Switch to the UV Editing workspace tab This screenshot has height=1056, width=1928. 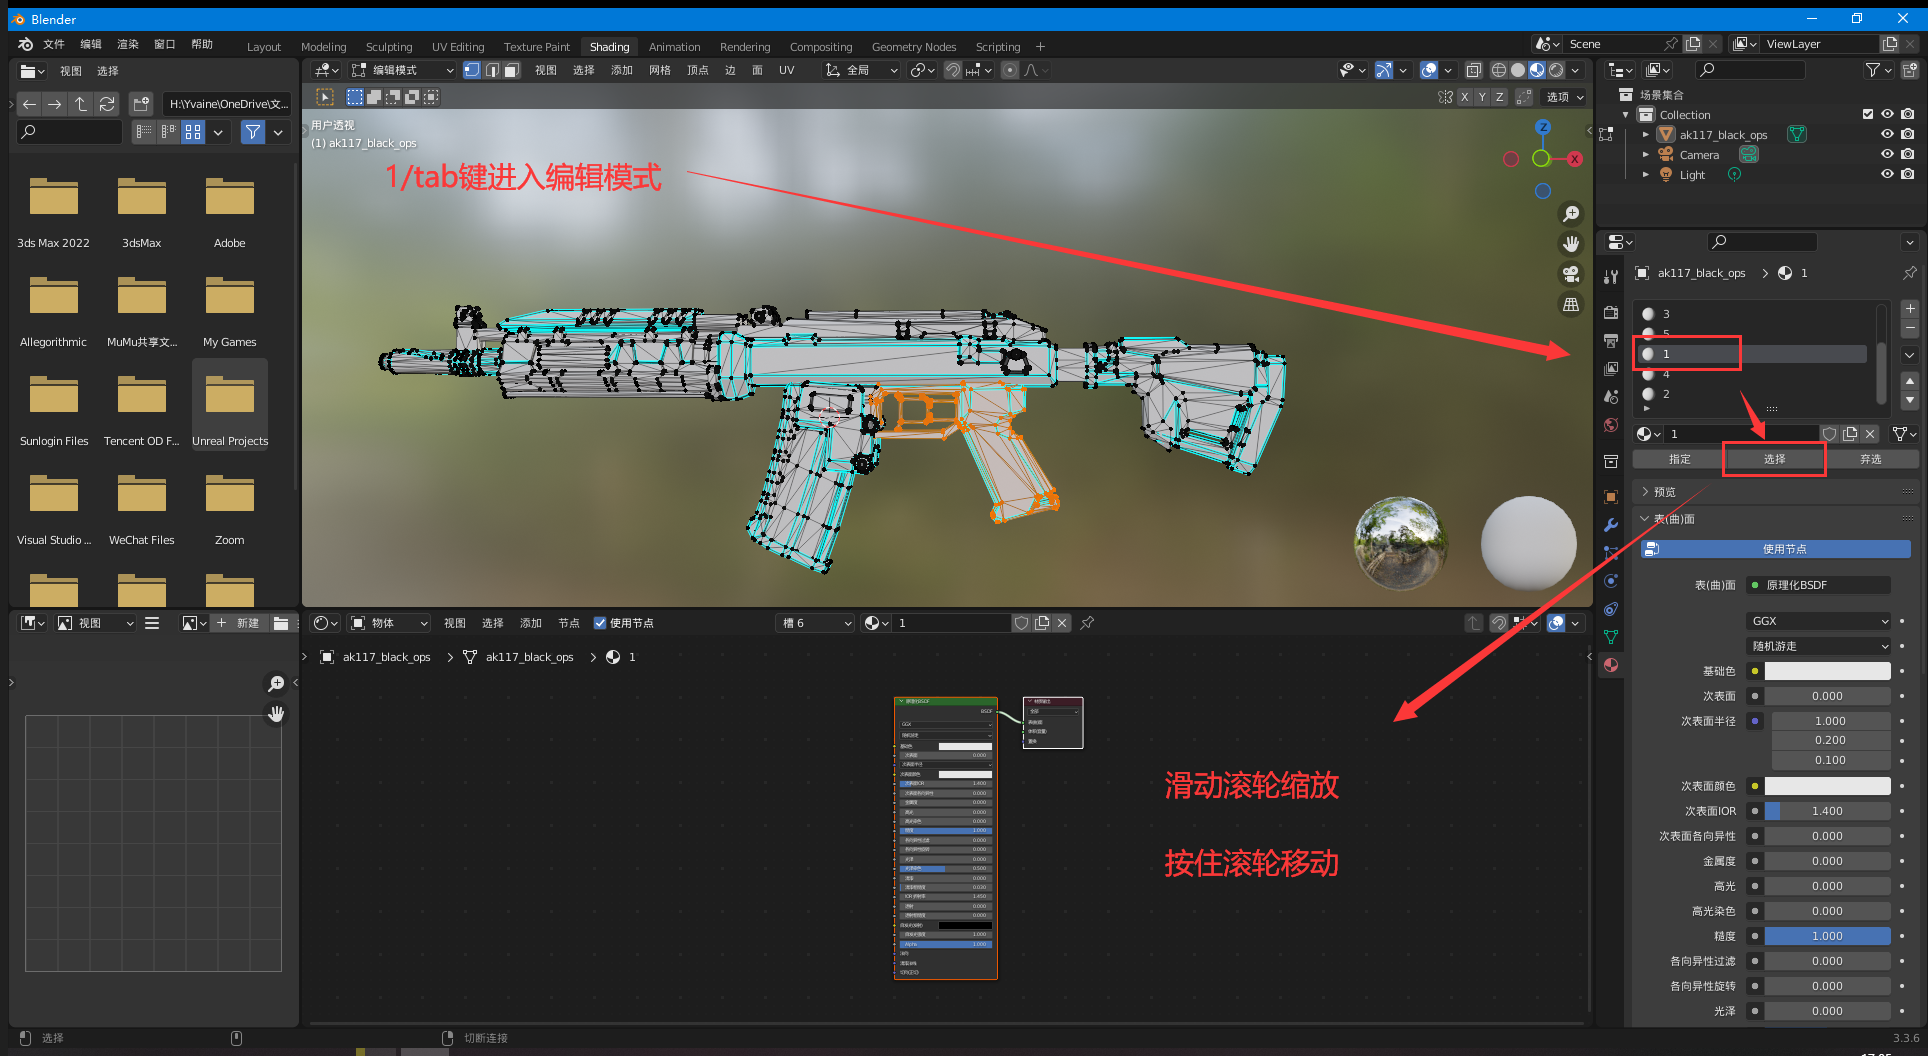click(458, 47)
